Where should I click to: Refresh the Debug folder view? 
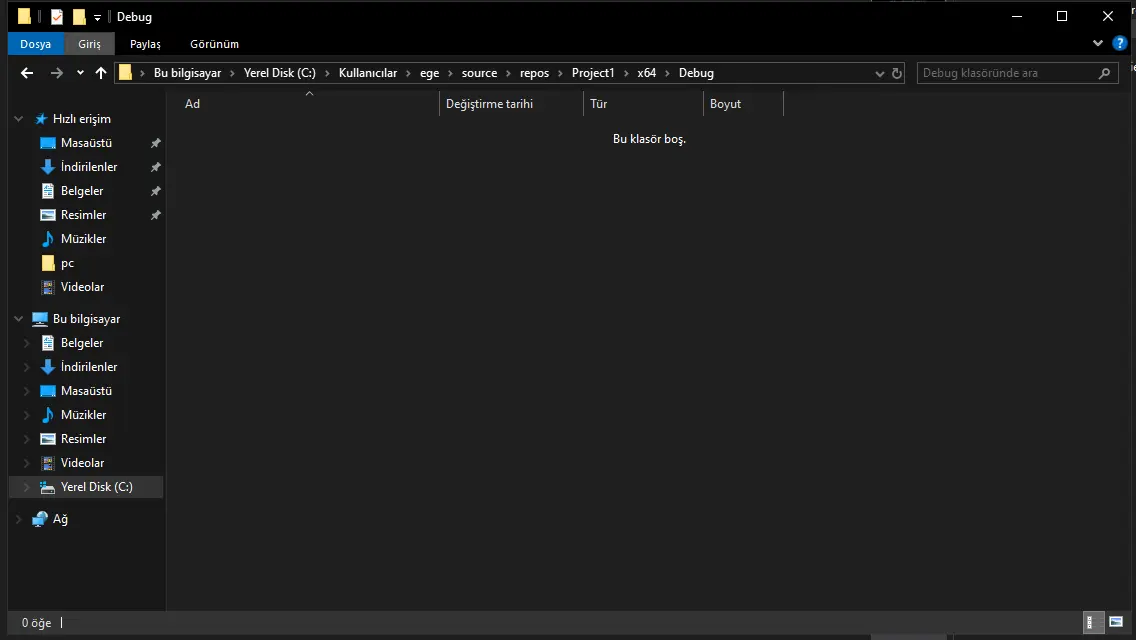pos(897,73)
